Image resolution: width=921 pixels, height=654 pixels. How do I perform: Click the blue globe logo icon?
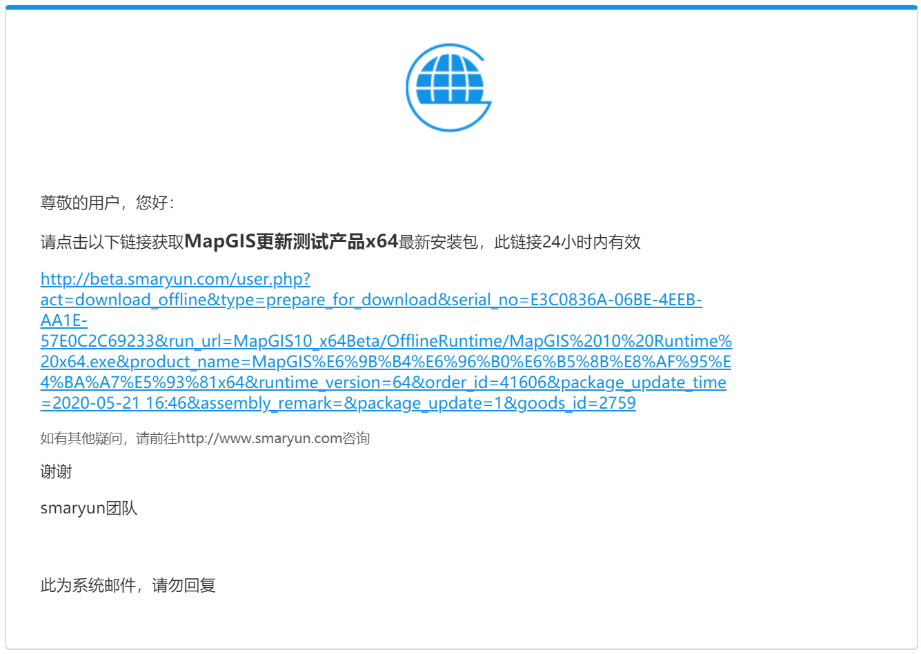point(449,87)
